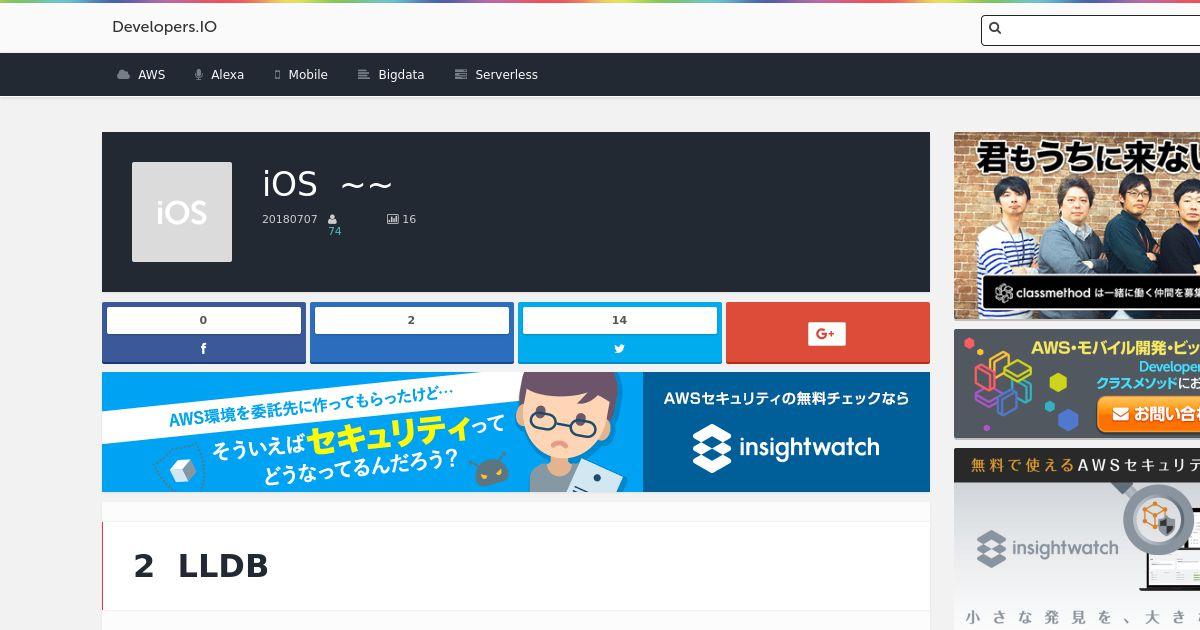Open the Developers.IO home link
This screenshot has height=630, width=1200.
coord(164,27)
